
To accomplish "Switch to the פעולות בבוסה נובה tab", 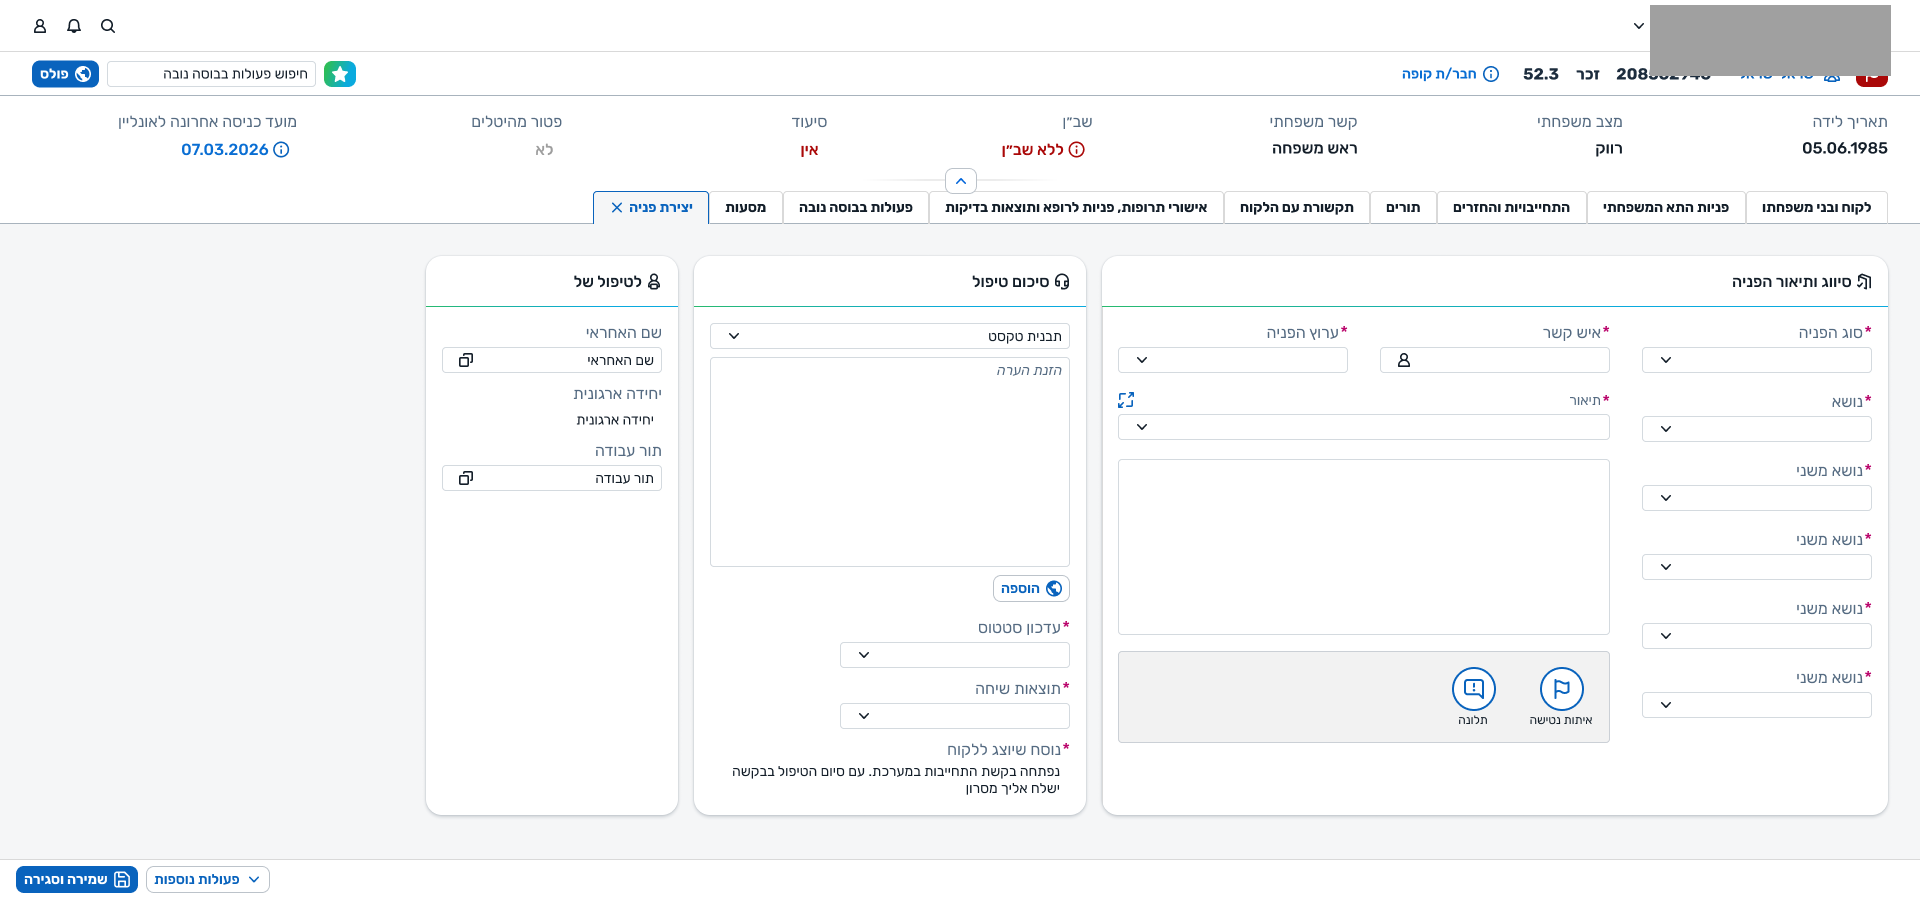I will coord(855,207).
